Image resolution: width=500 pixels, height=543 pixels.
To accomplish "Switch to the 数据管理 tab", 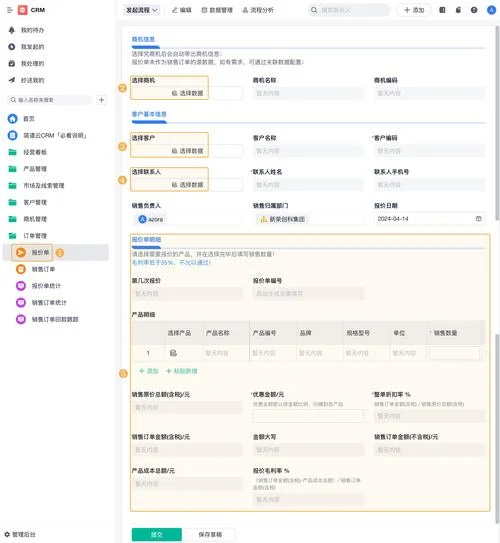I will pos(217,10).
